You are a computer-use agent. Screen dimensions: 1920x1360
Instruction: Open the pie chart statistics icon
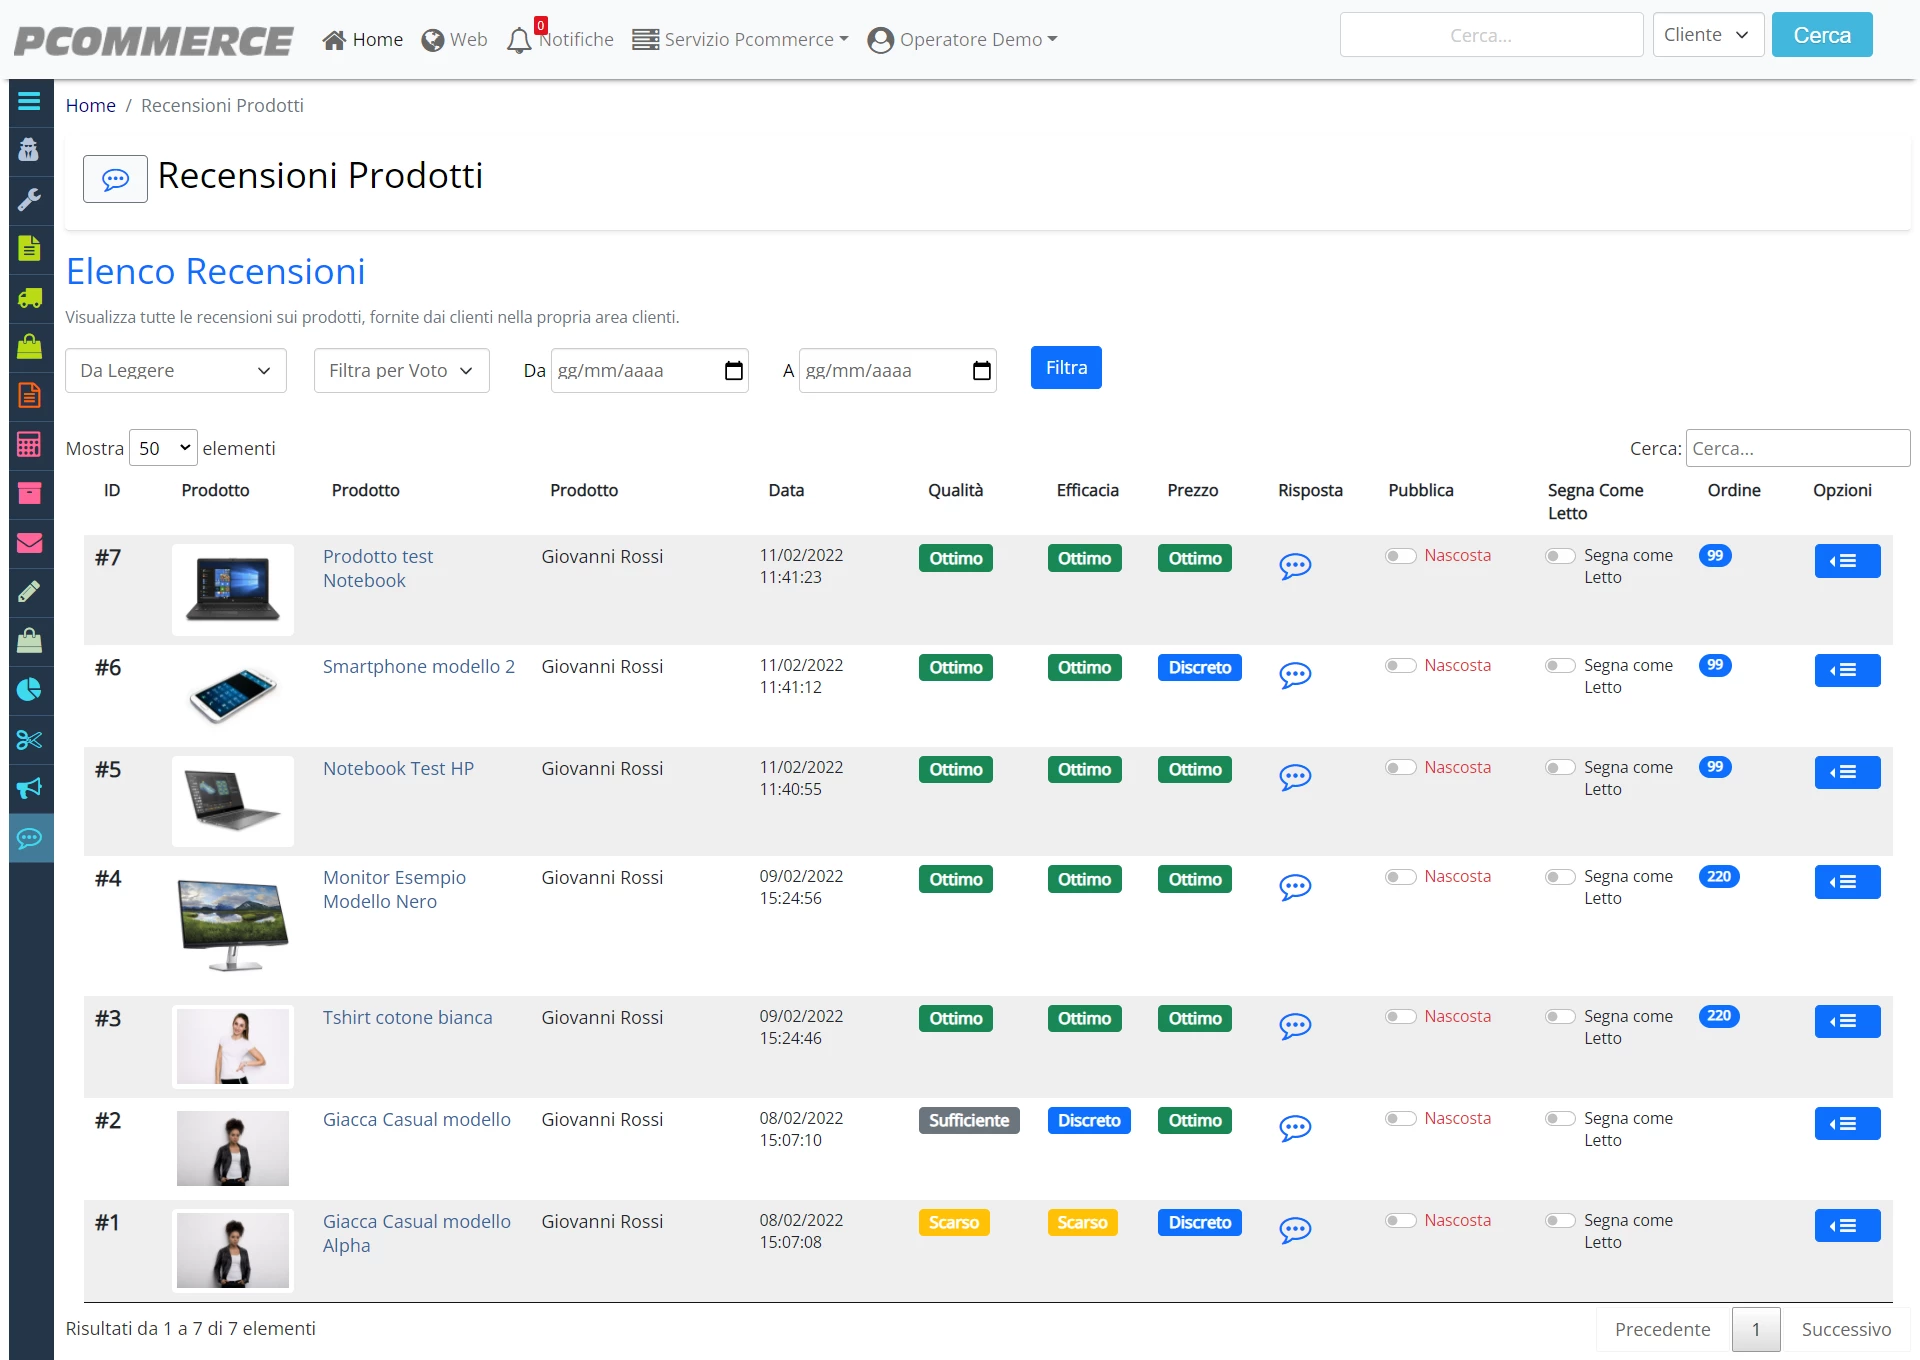(29, 690)
